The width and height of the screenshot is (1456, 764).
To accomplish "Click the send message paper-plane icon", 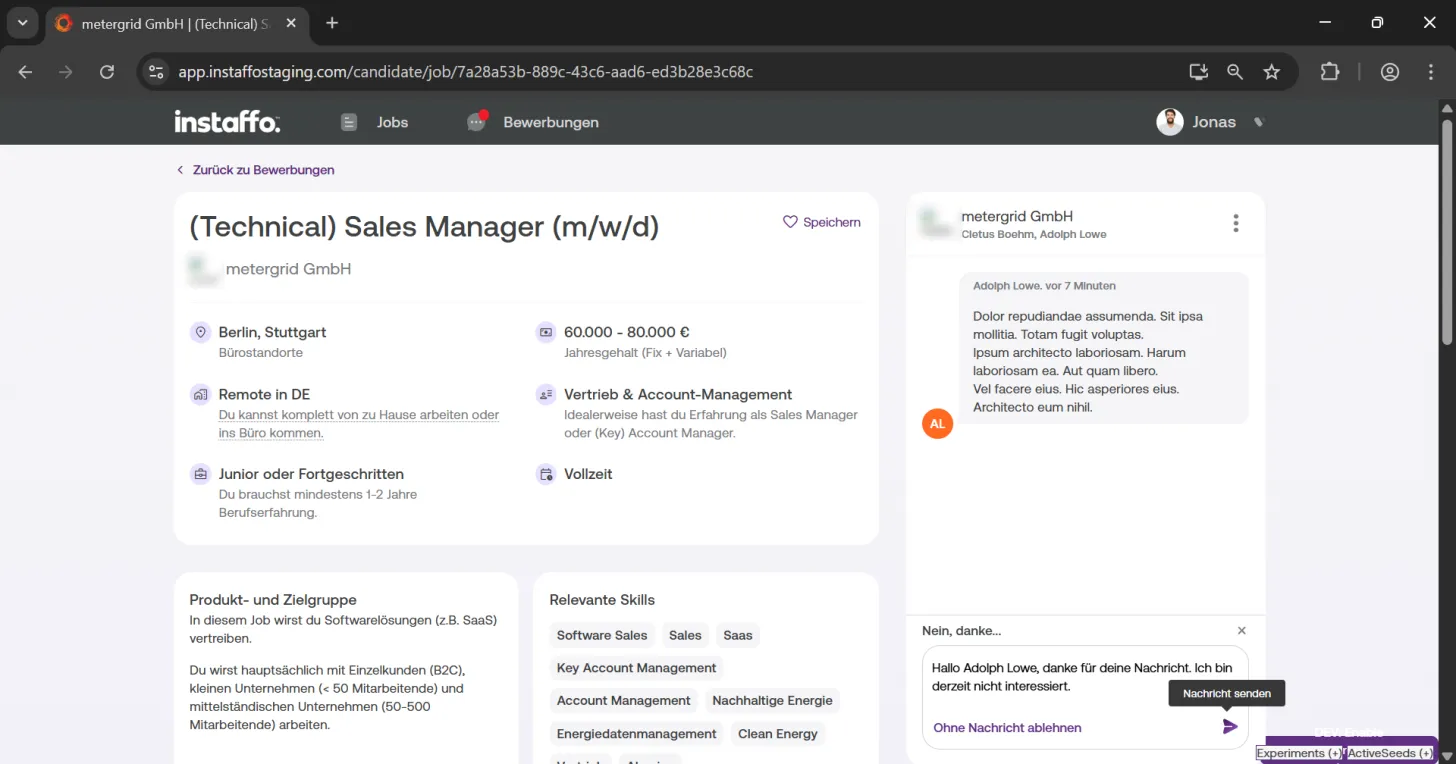I will tap(1230, 727).
